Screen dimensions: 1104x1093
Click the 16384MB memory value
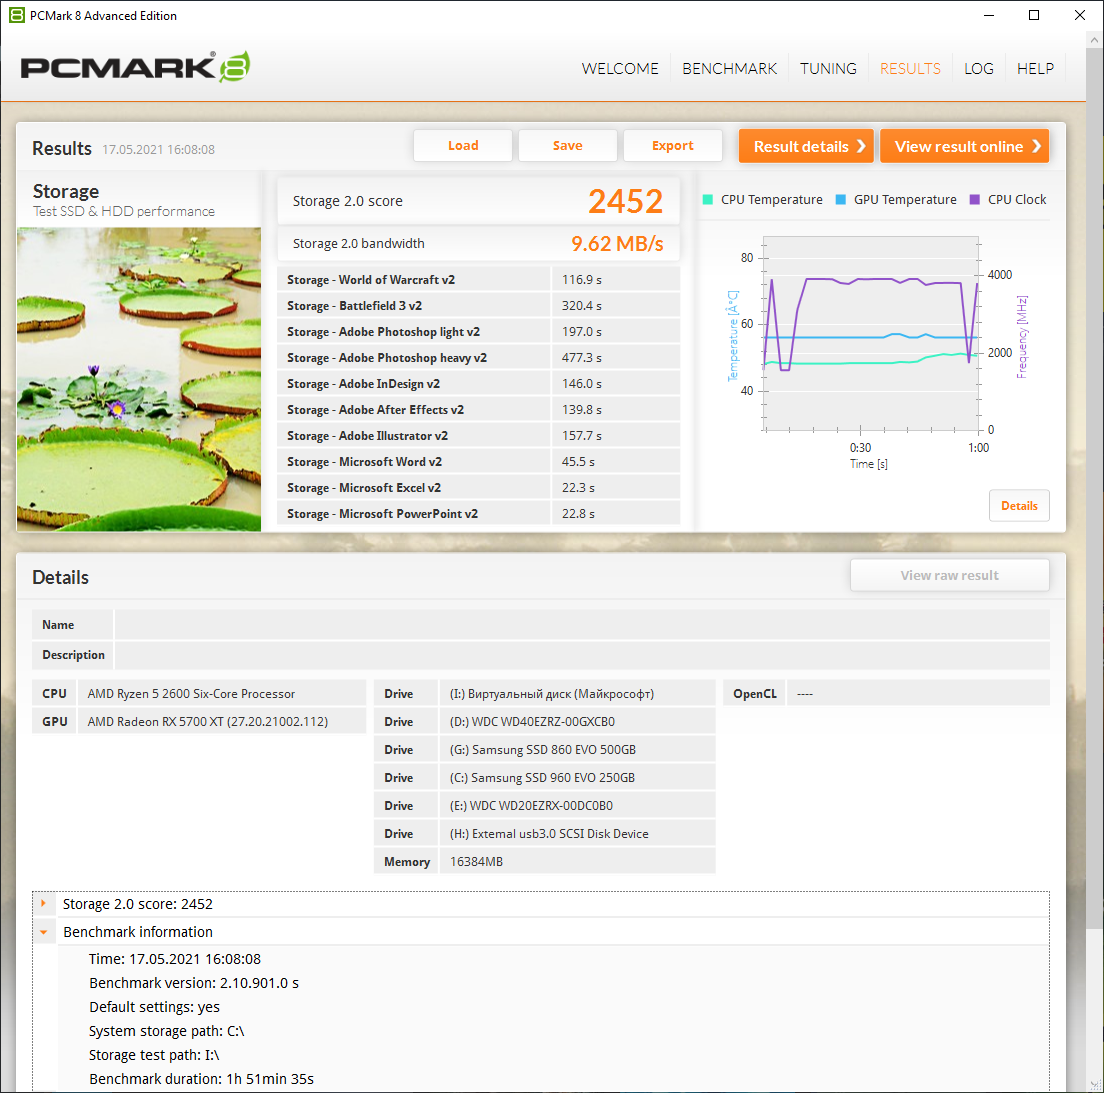577,861
